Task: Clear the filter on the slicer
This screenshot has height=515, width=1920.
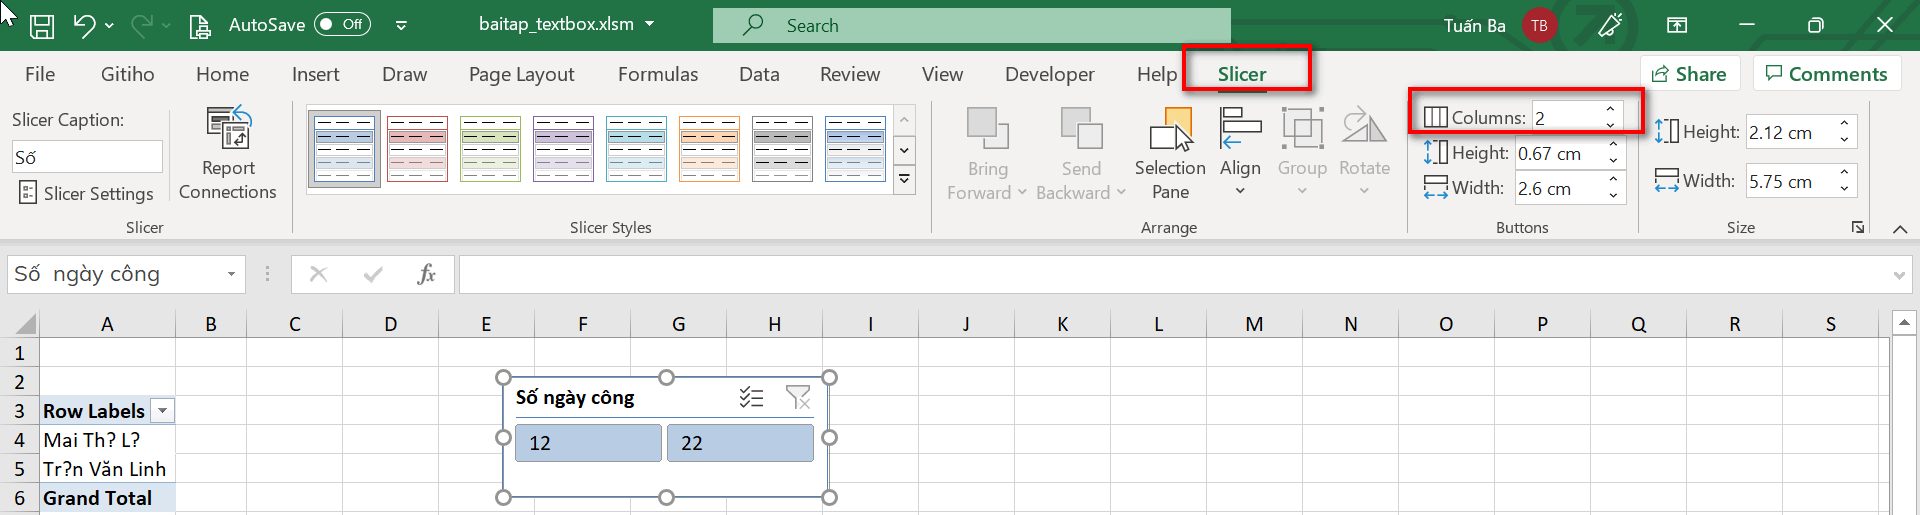Action: 798,398
